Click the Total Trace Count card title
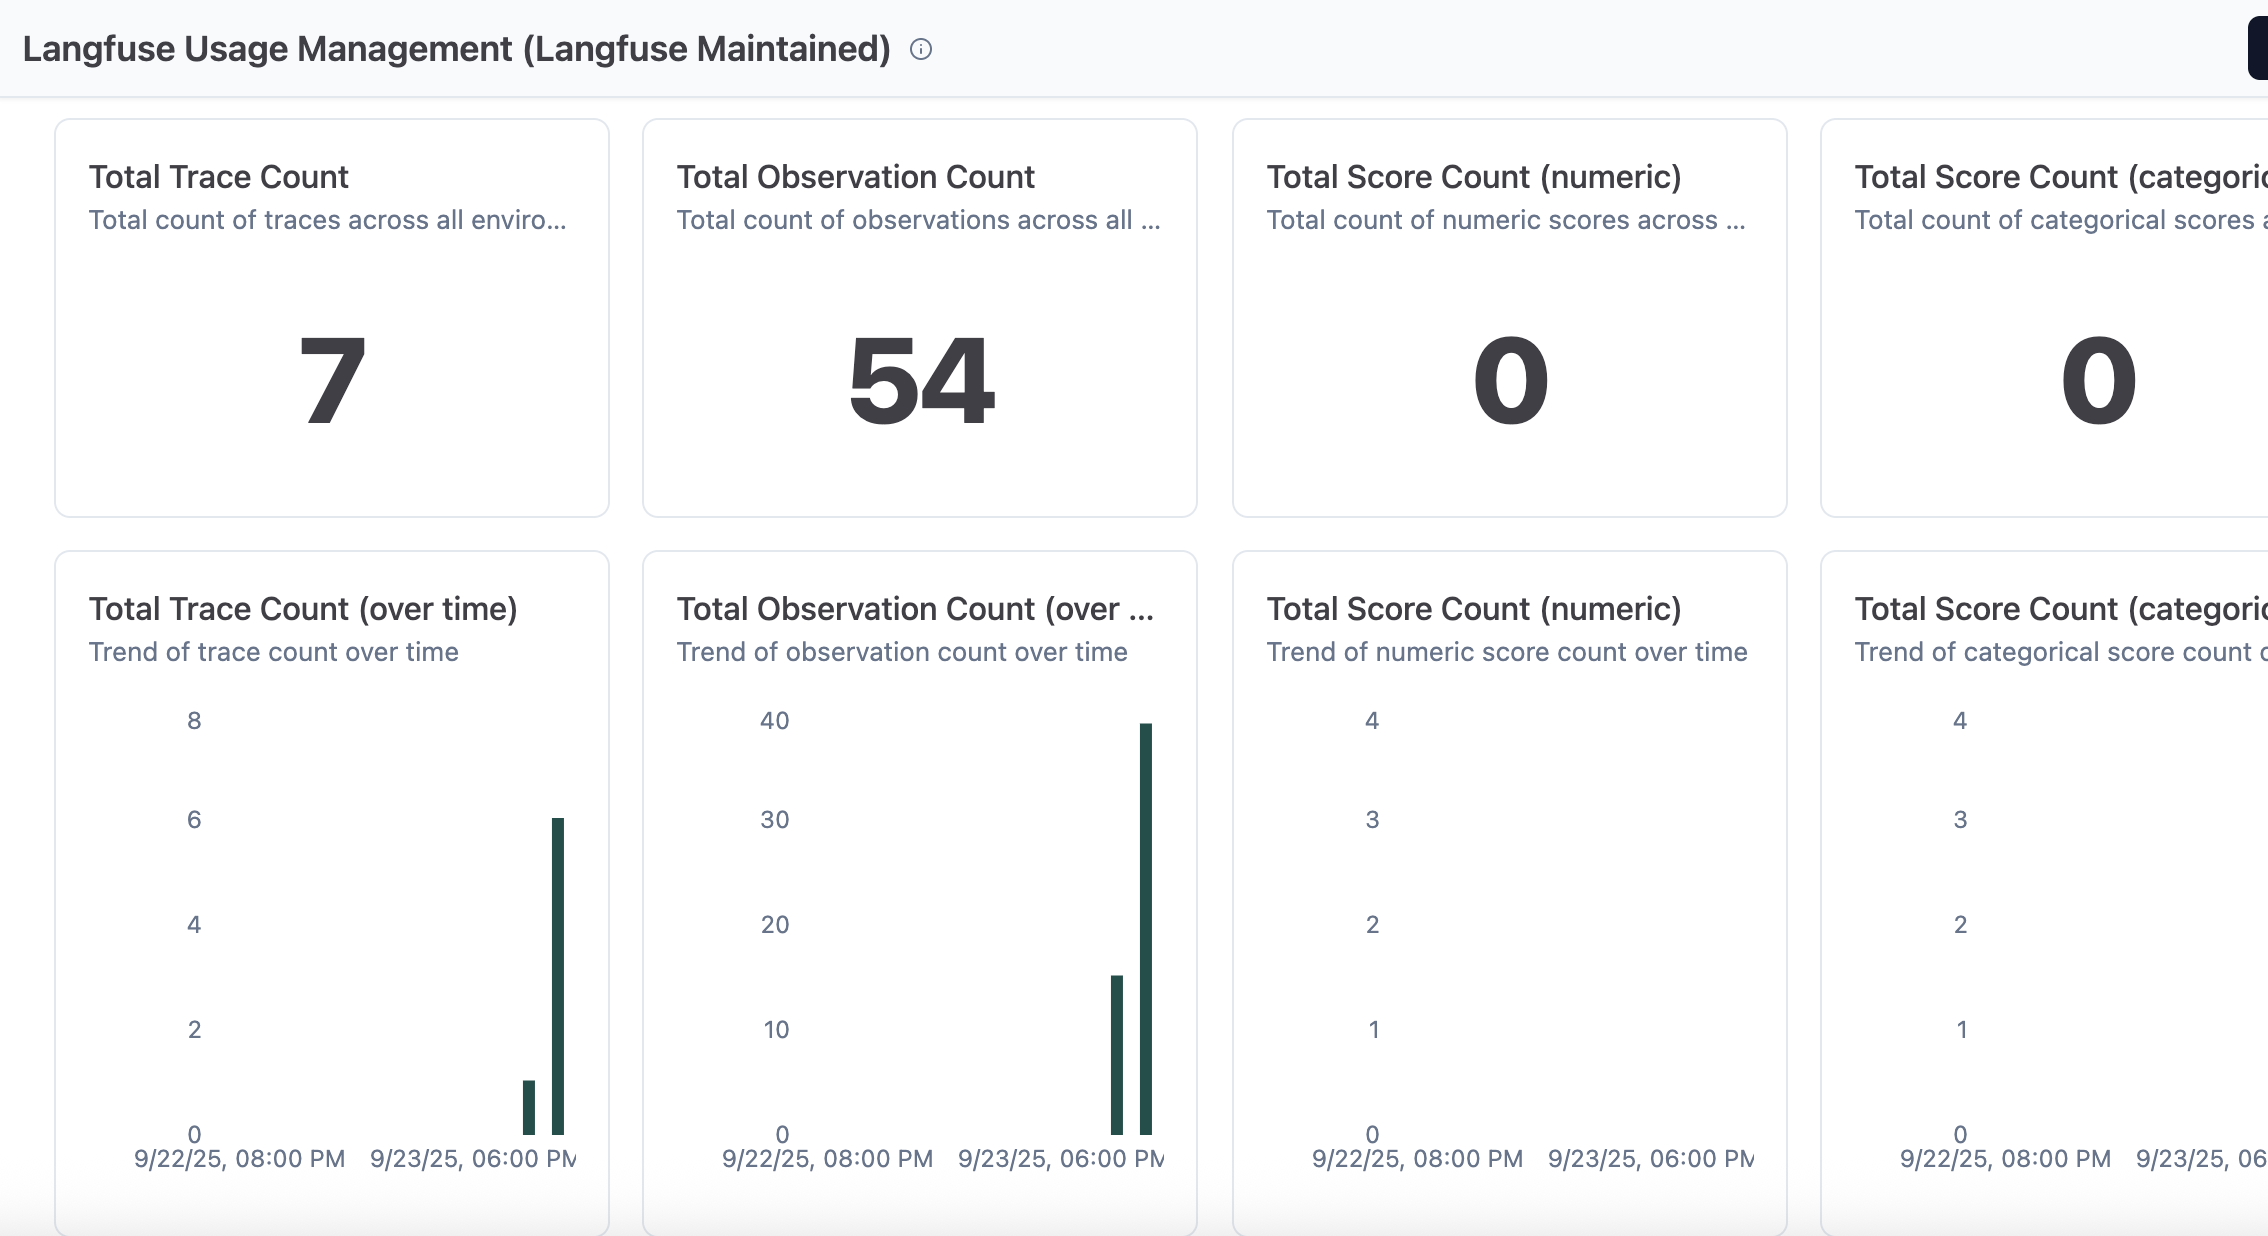Screen dimensions: 2268x1236 (x=218, y=177)
